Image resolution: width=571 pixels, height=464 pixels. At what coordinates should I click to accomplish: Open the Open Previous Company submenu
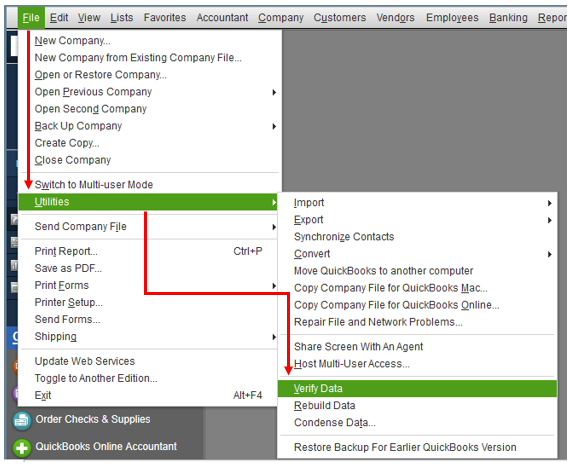click(x=148, y=92)
